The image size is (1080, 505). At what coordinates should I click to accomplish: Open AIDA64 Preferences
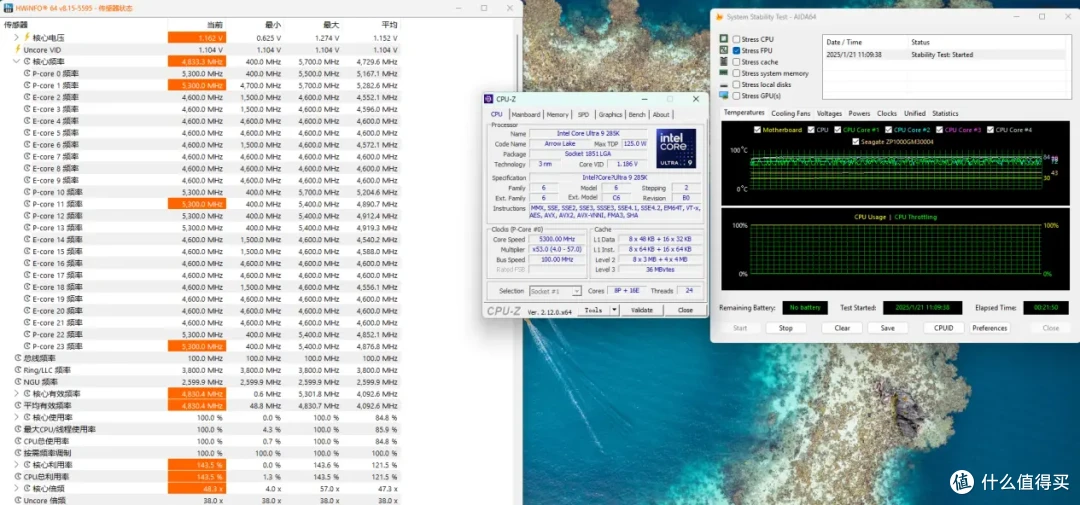(990, 328)
